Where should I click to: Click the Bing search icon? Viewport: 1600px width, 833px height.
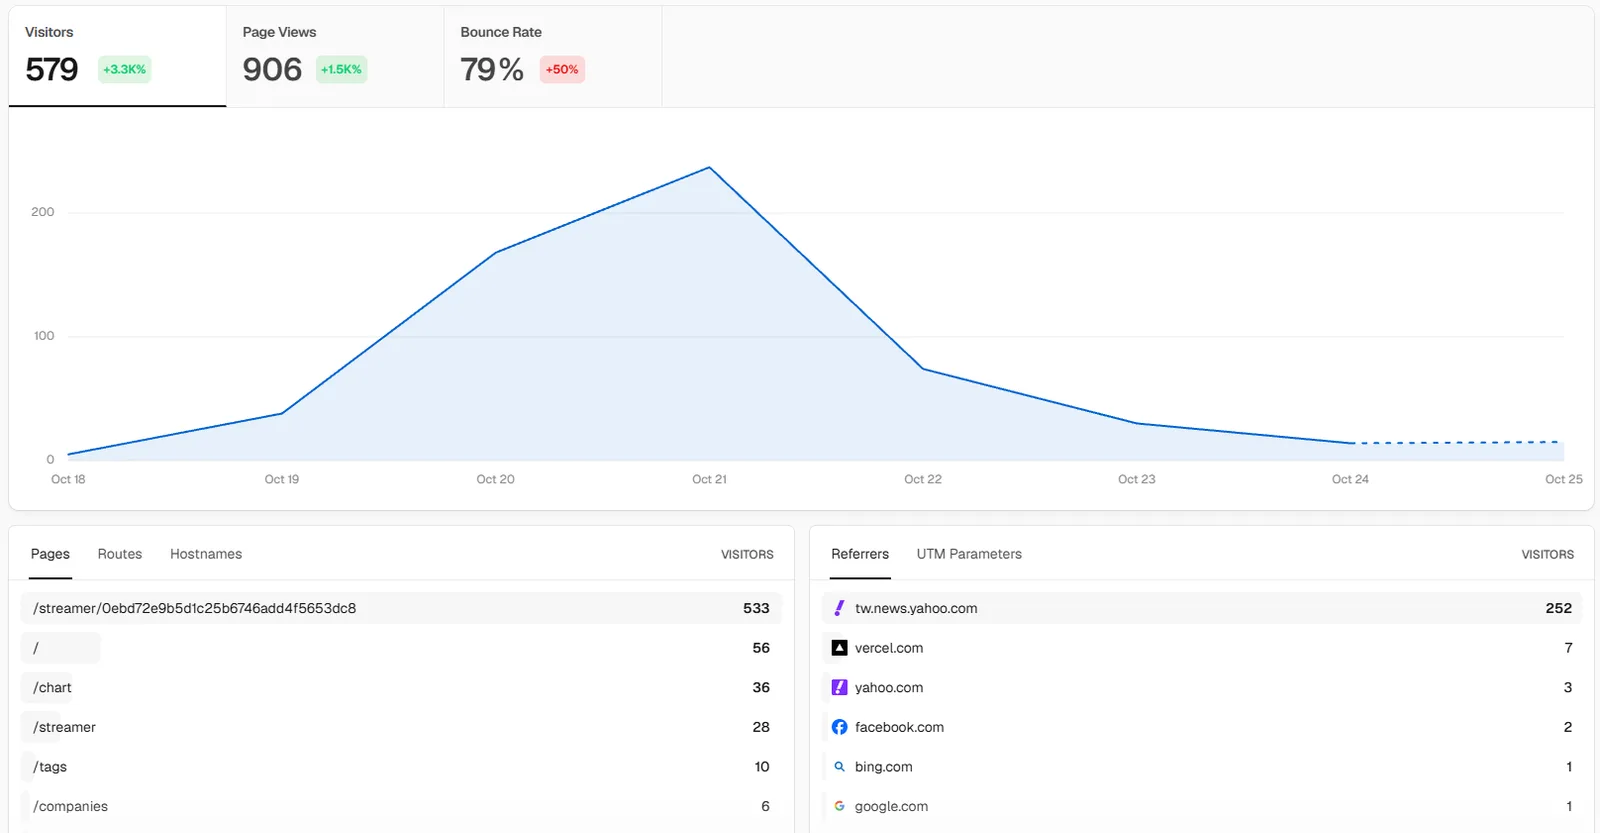click(839, 767)
